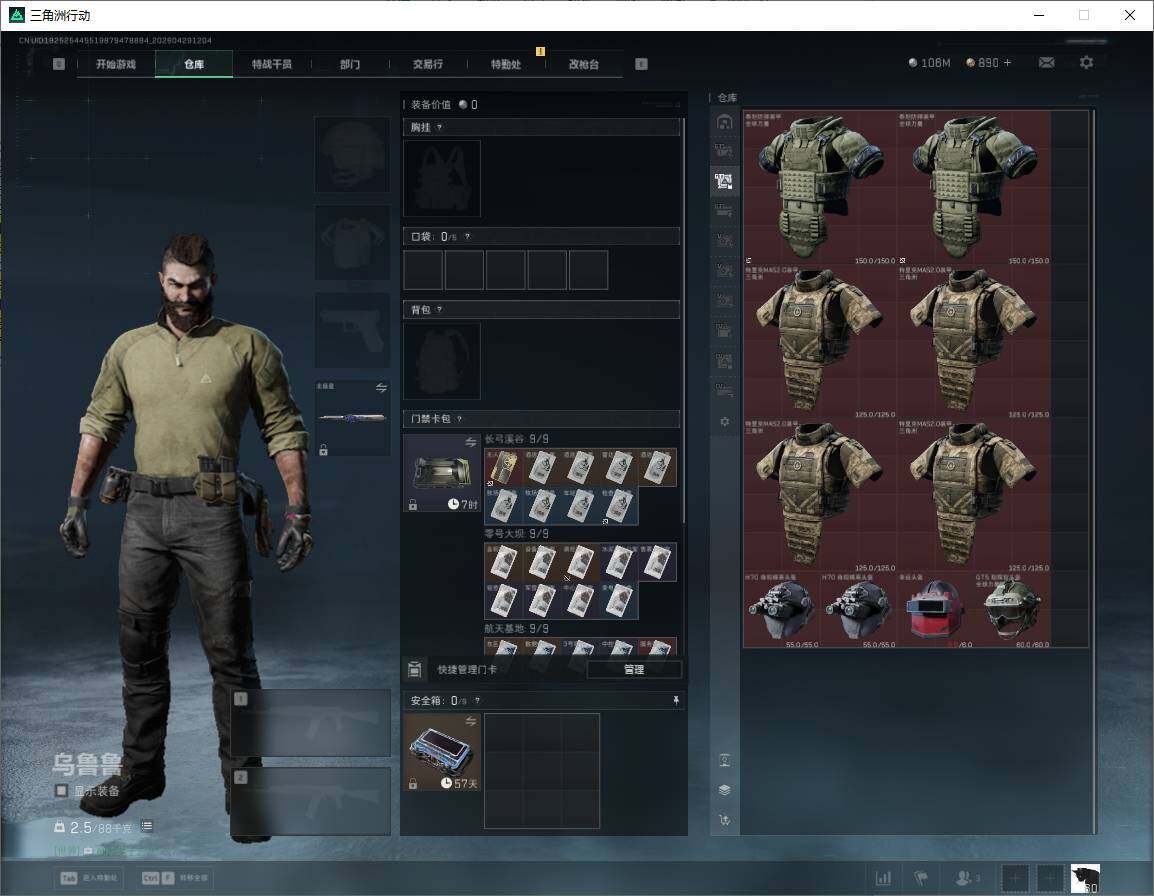Open the settings gear in top bar
Screen dimensions: 1154x896
[x=1086, y=63]
